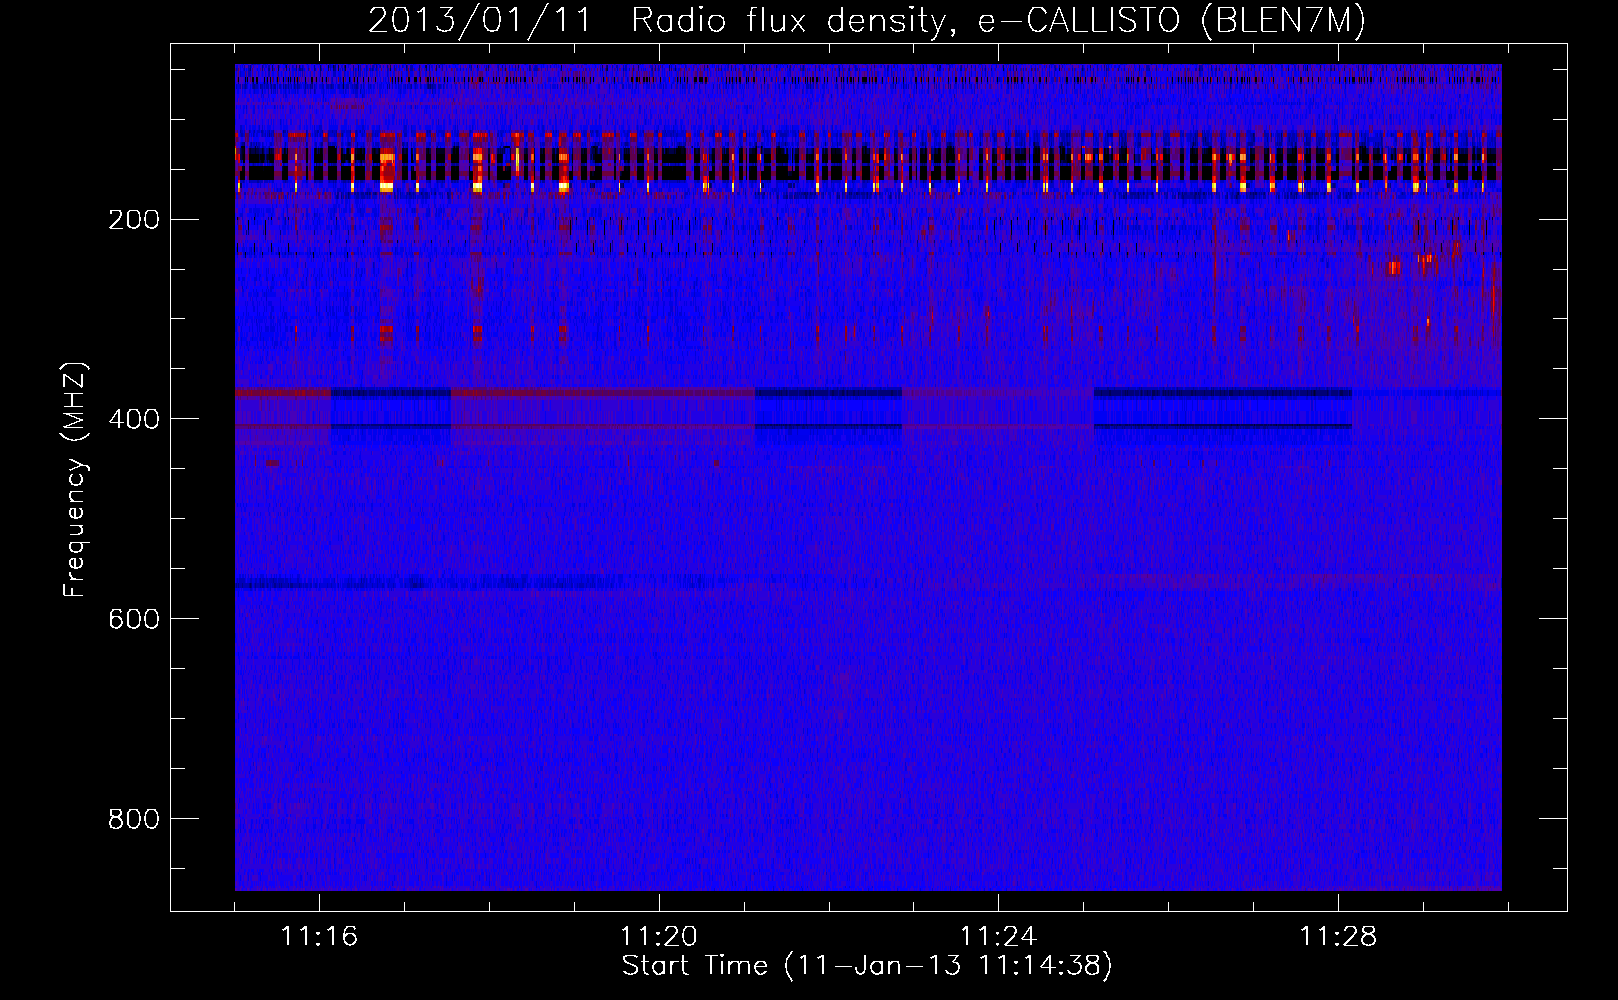1618x1000 pixels.
Task: Click the 600 frequency tick label
Action: pos(134,619)
